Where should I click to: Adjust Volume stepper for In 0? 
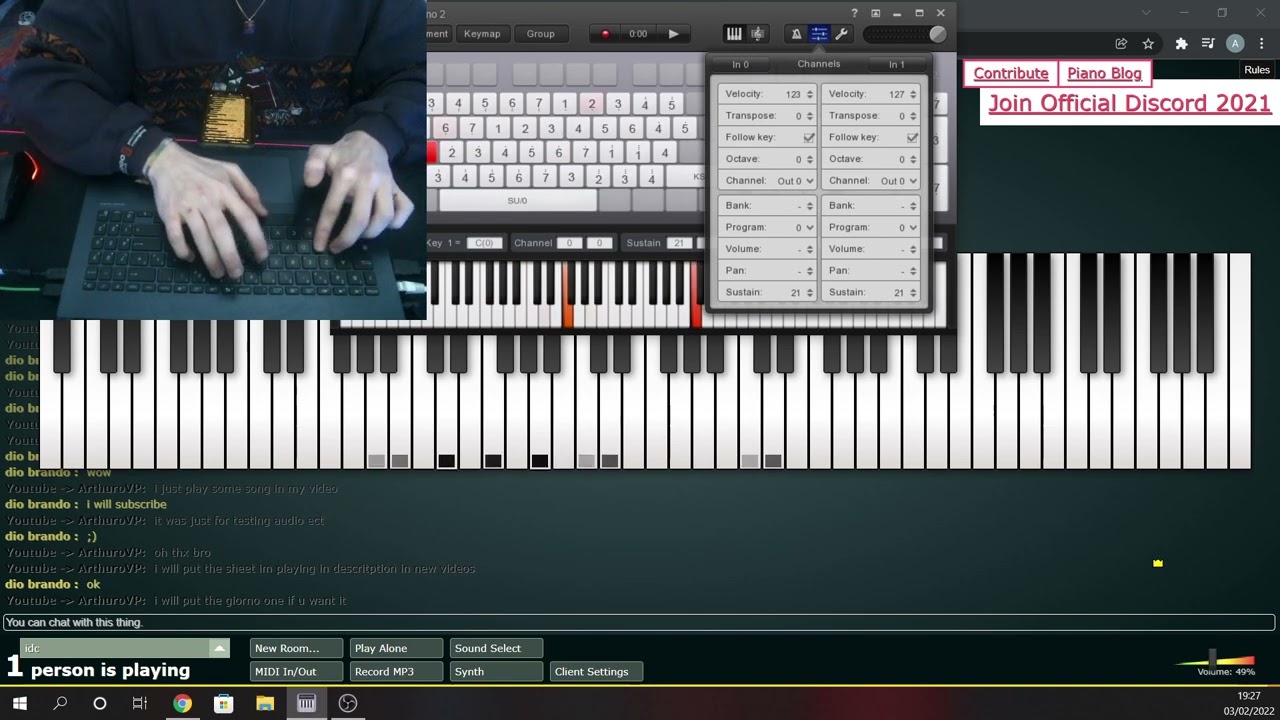pos(810,249)
